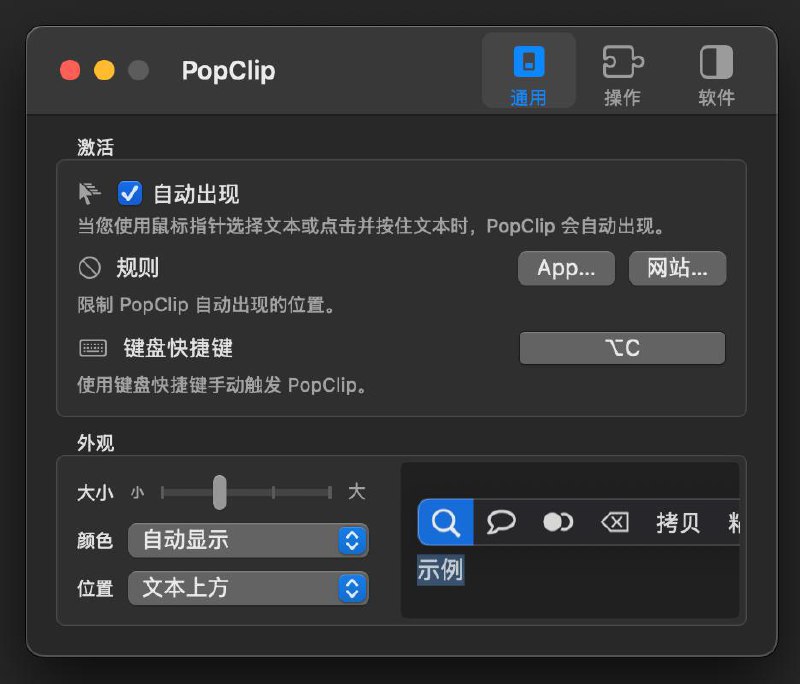Toggle the 自动出现 checkbox
This screenshot has height=684, width=800.
point(130,193)
